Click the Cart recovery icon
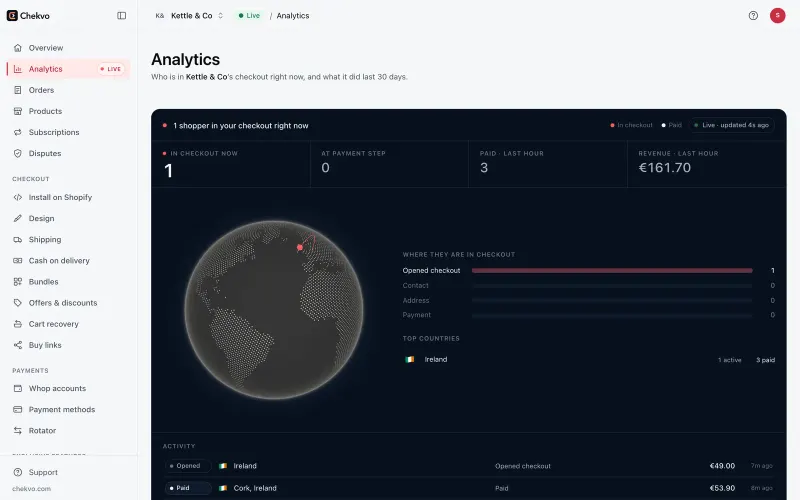The width and height of the screenshot is (800, 500). point(18,324)
